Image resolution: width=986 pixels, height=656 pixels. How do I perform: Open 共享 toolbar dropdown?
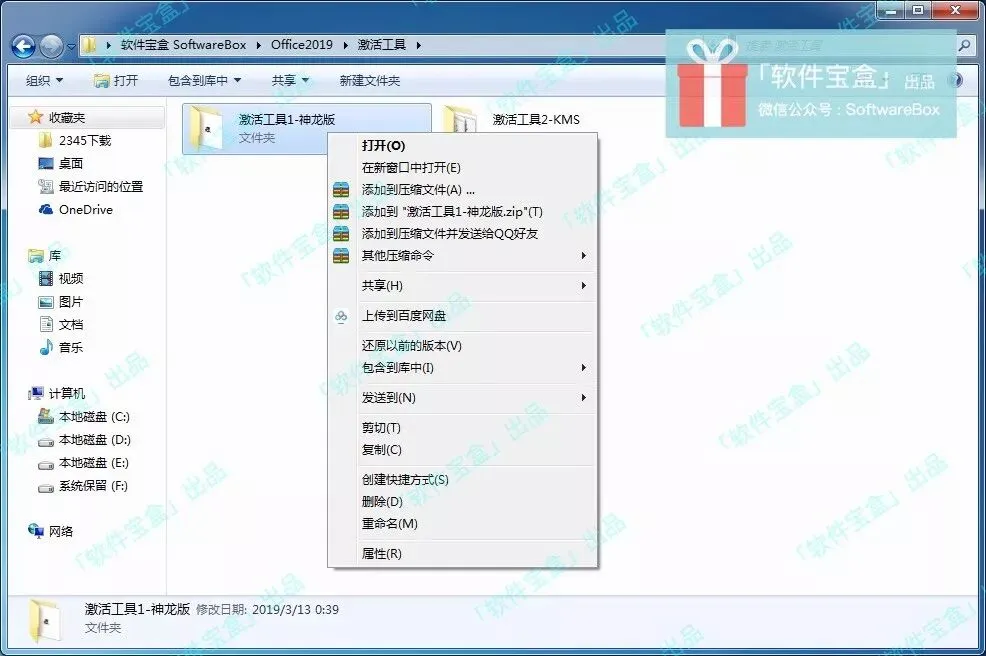tap(290, 81)
